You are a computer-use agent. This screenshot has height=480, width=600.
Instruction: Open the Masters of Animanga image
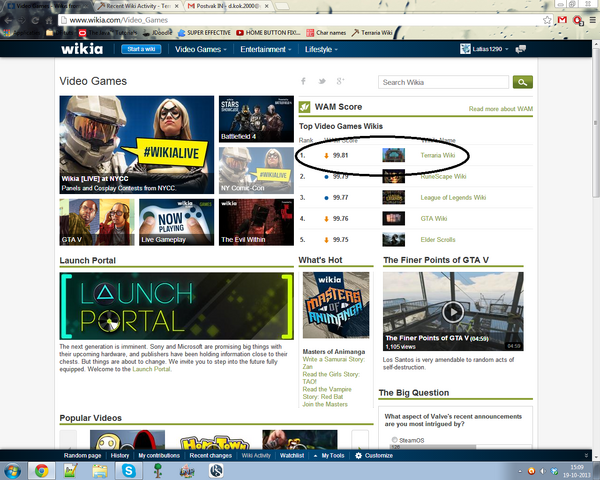coord(336,305)
